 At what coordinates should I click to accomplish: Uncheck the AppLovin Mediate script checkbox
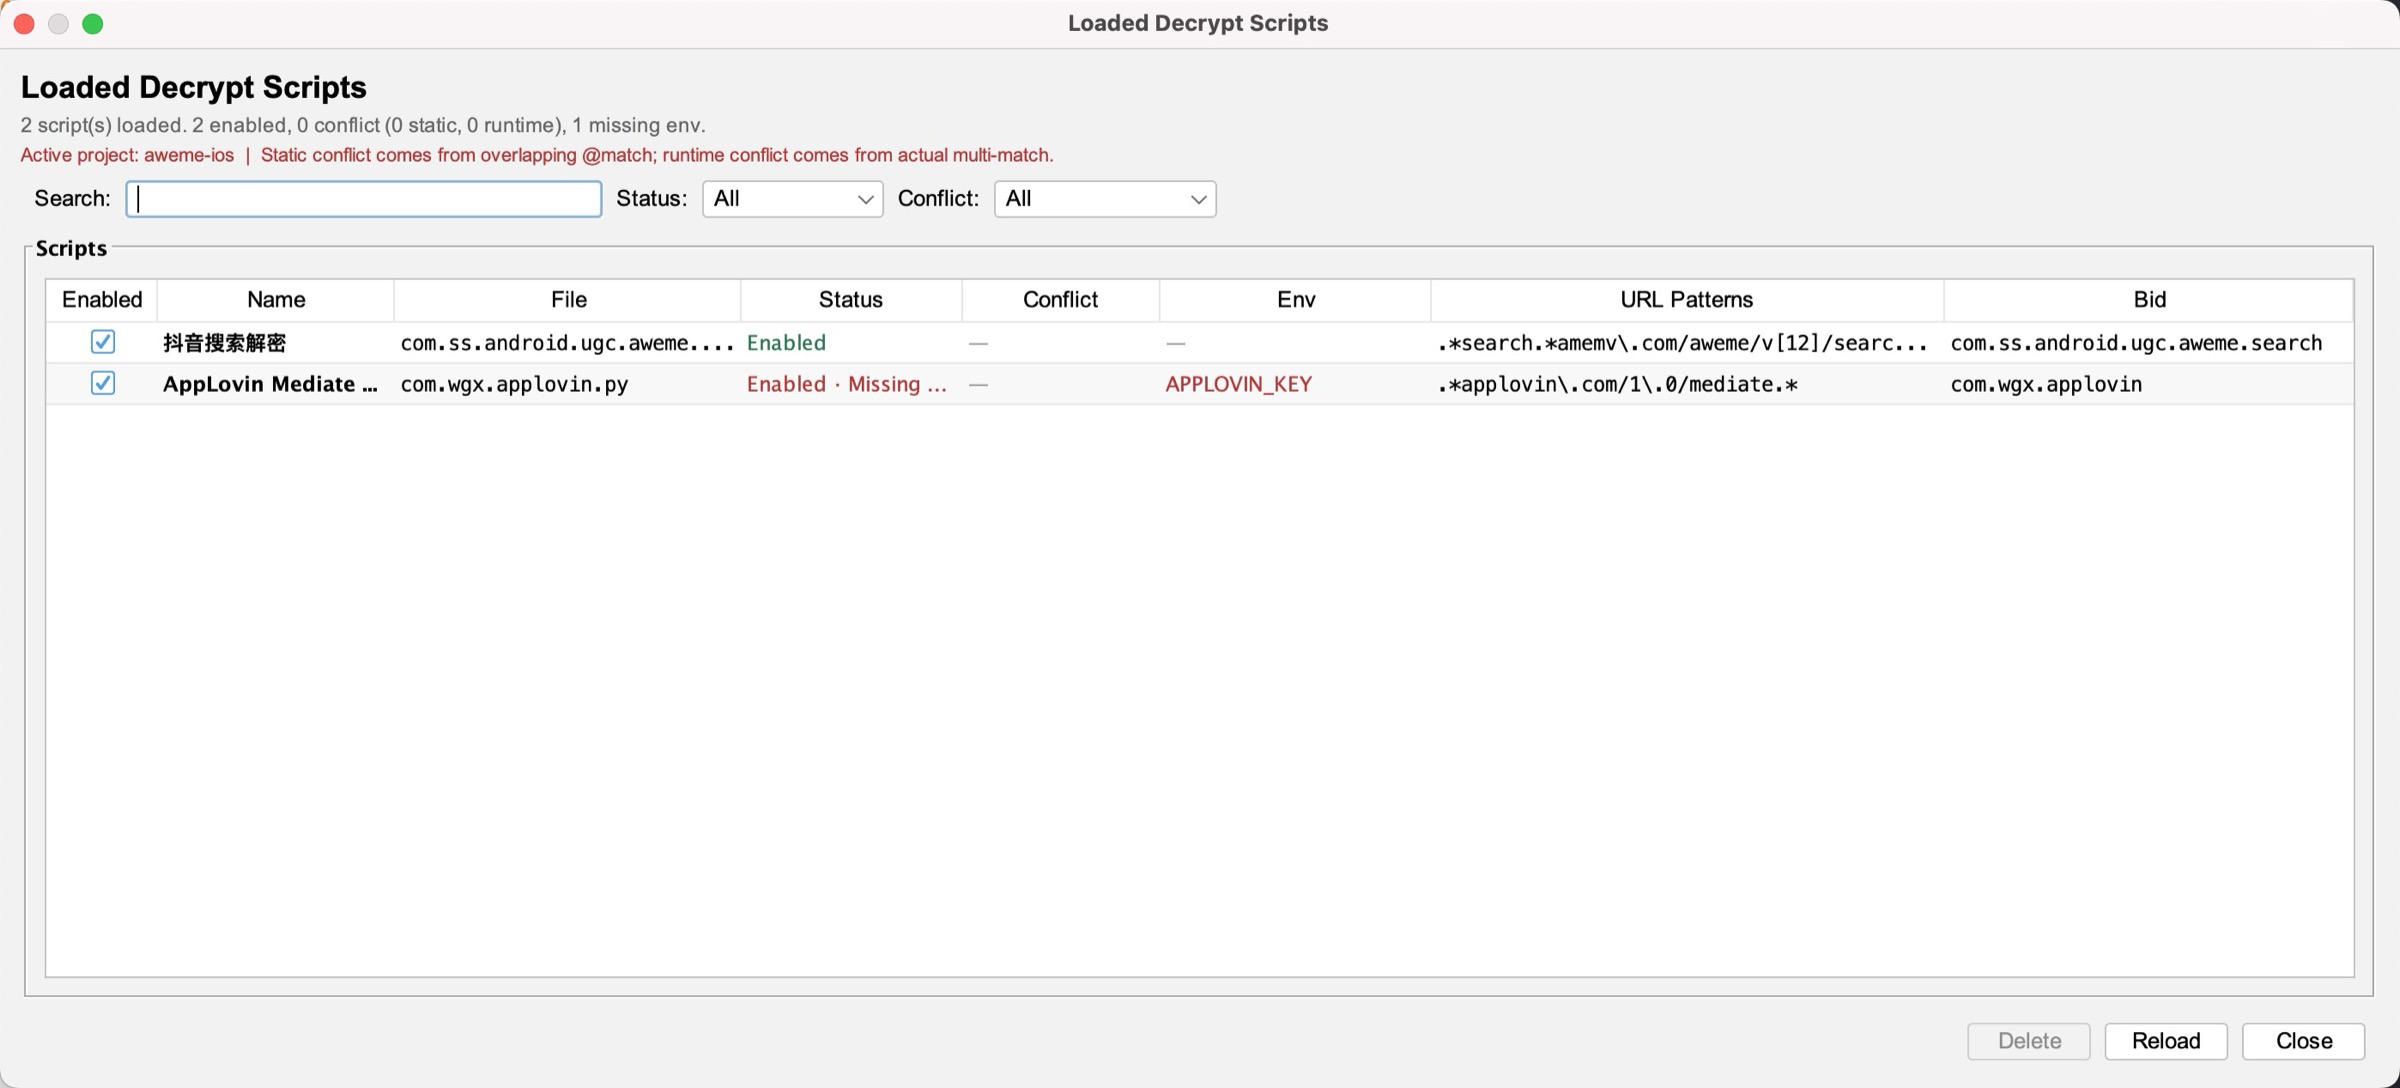pos(103,384)
